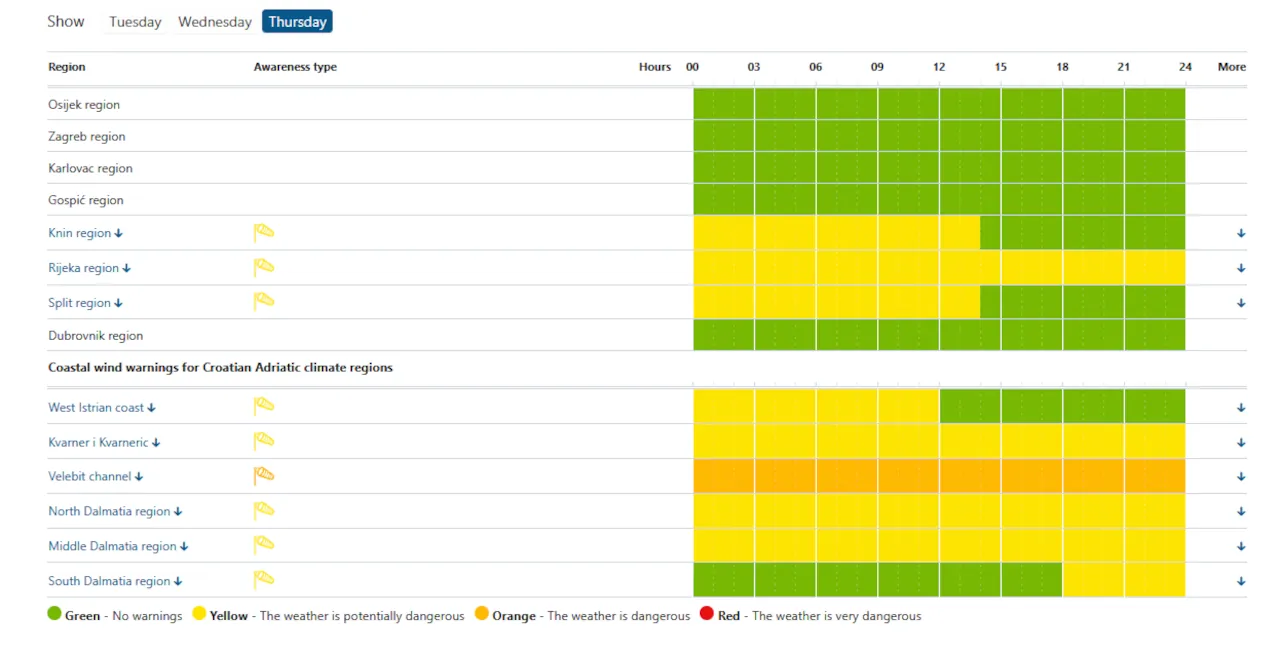This screenshot has width=1280, height=651.
Task: Click the North Dalmatia region wind icon
Action: tap(263, 511)
